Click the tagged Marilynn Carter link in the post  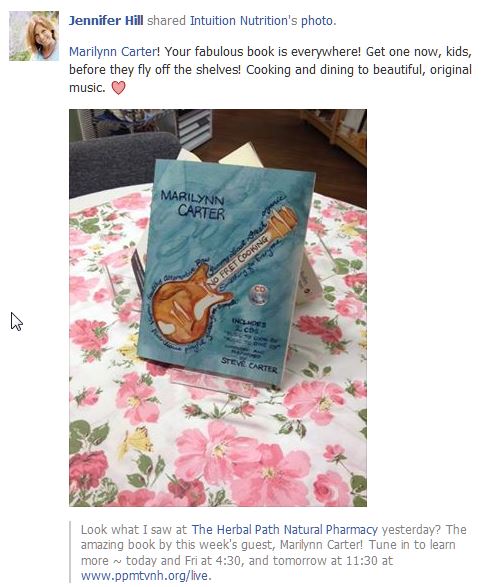tap(113, 51)
